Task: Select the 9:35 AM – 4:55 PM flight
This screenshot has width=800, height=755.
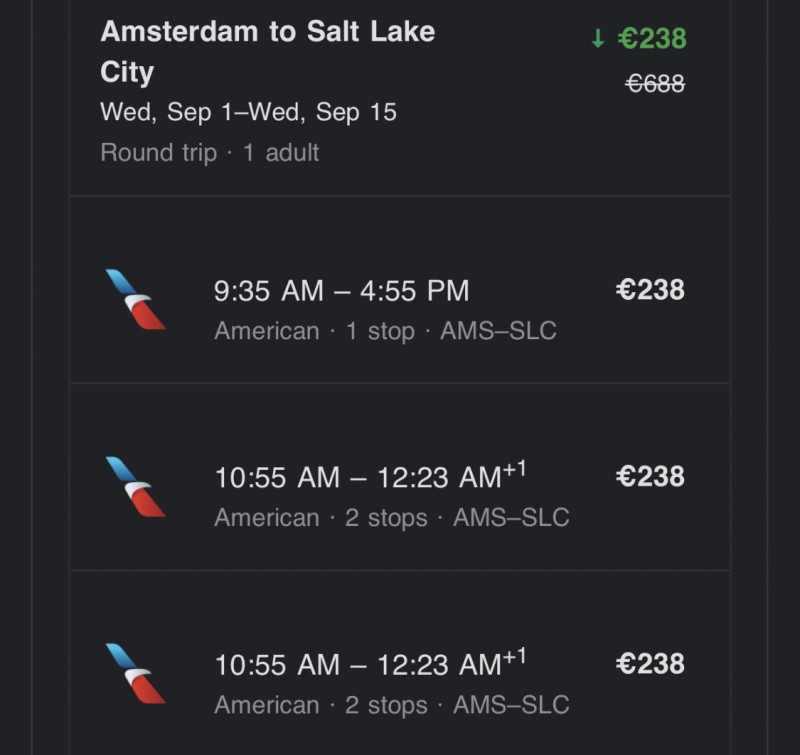Action: (341, 290)
